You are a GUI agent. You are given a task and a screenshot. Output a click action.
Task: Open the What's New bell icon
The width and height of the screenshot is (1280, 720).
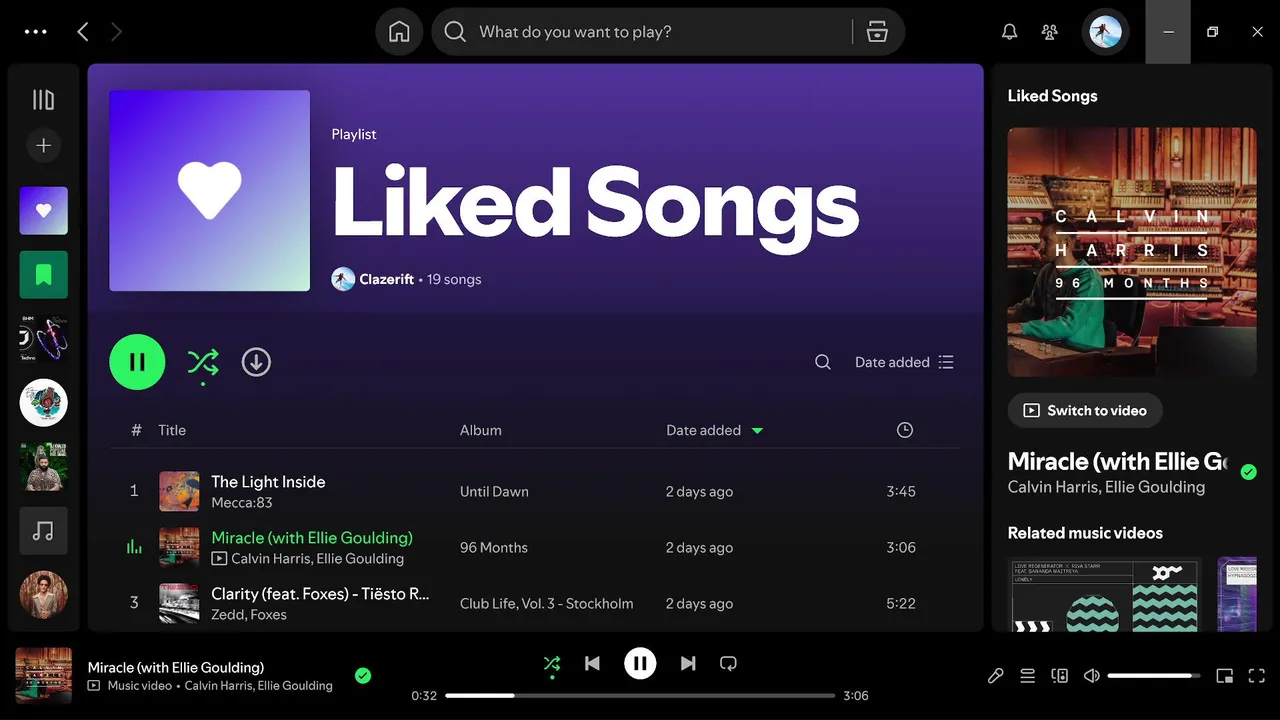click(1010, 32)
